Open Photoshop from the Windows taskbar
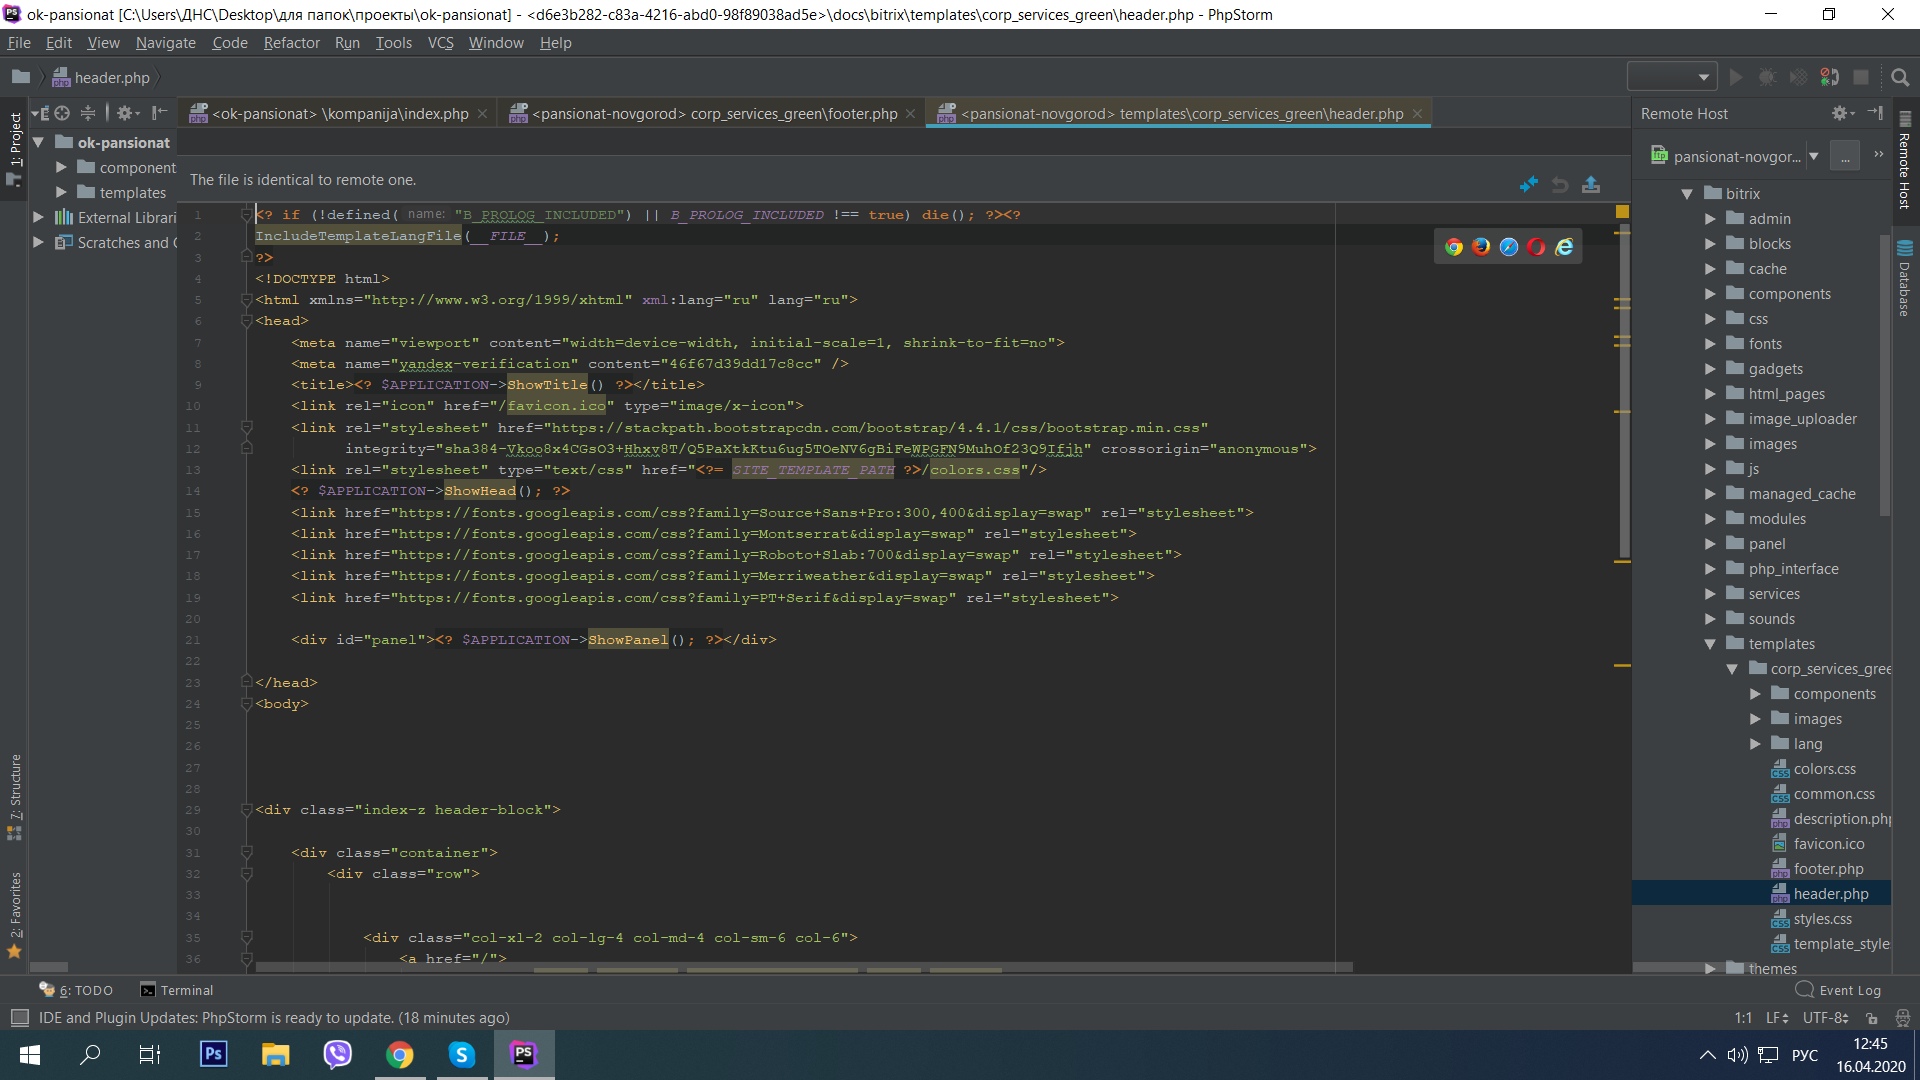1920x1080 pixels. [213, 1054]
